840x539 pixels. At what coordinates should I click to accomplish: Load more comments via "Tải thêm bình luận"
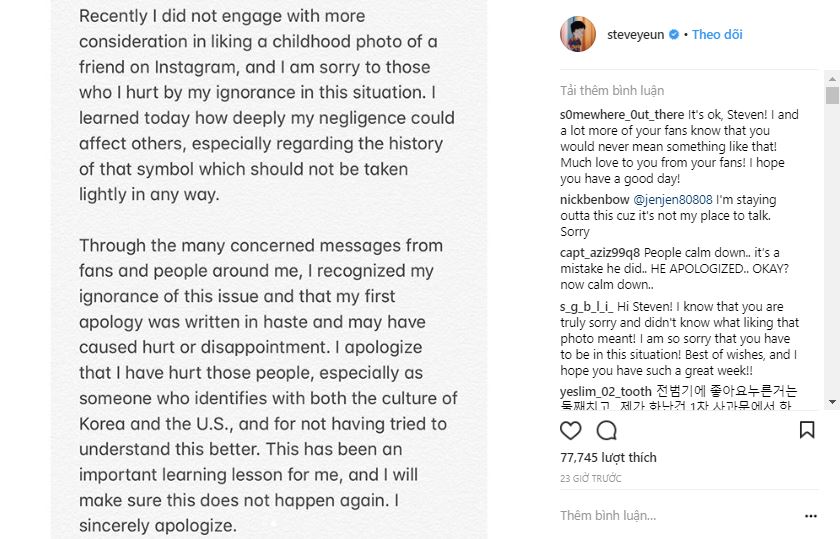tap(611, 91)
